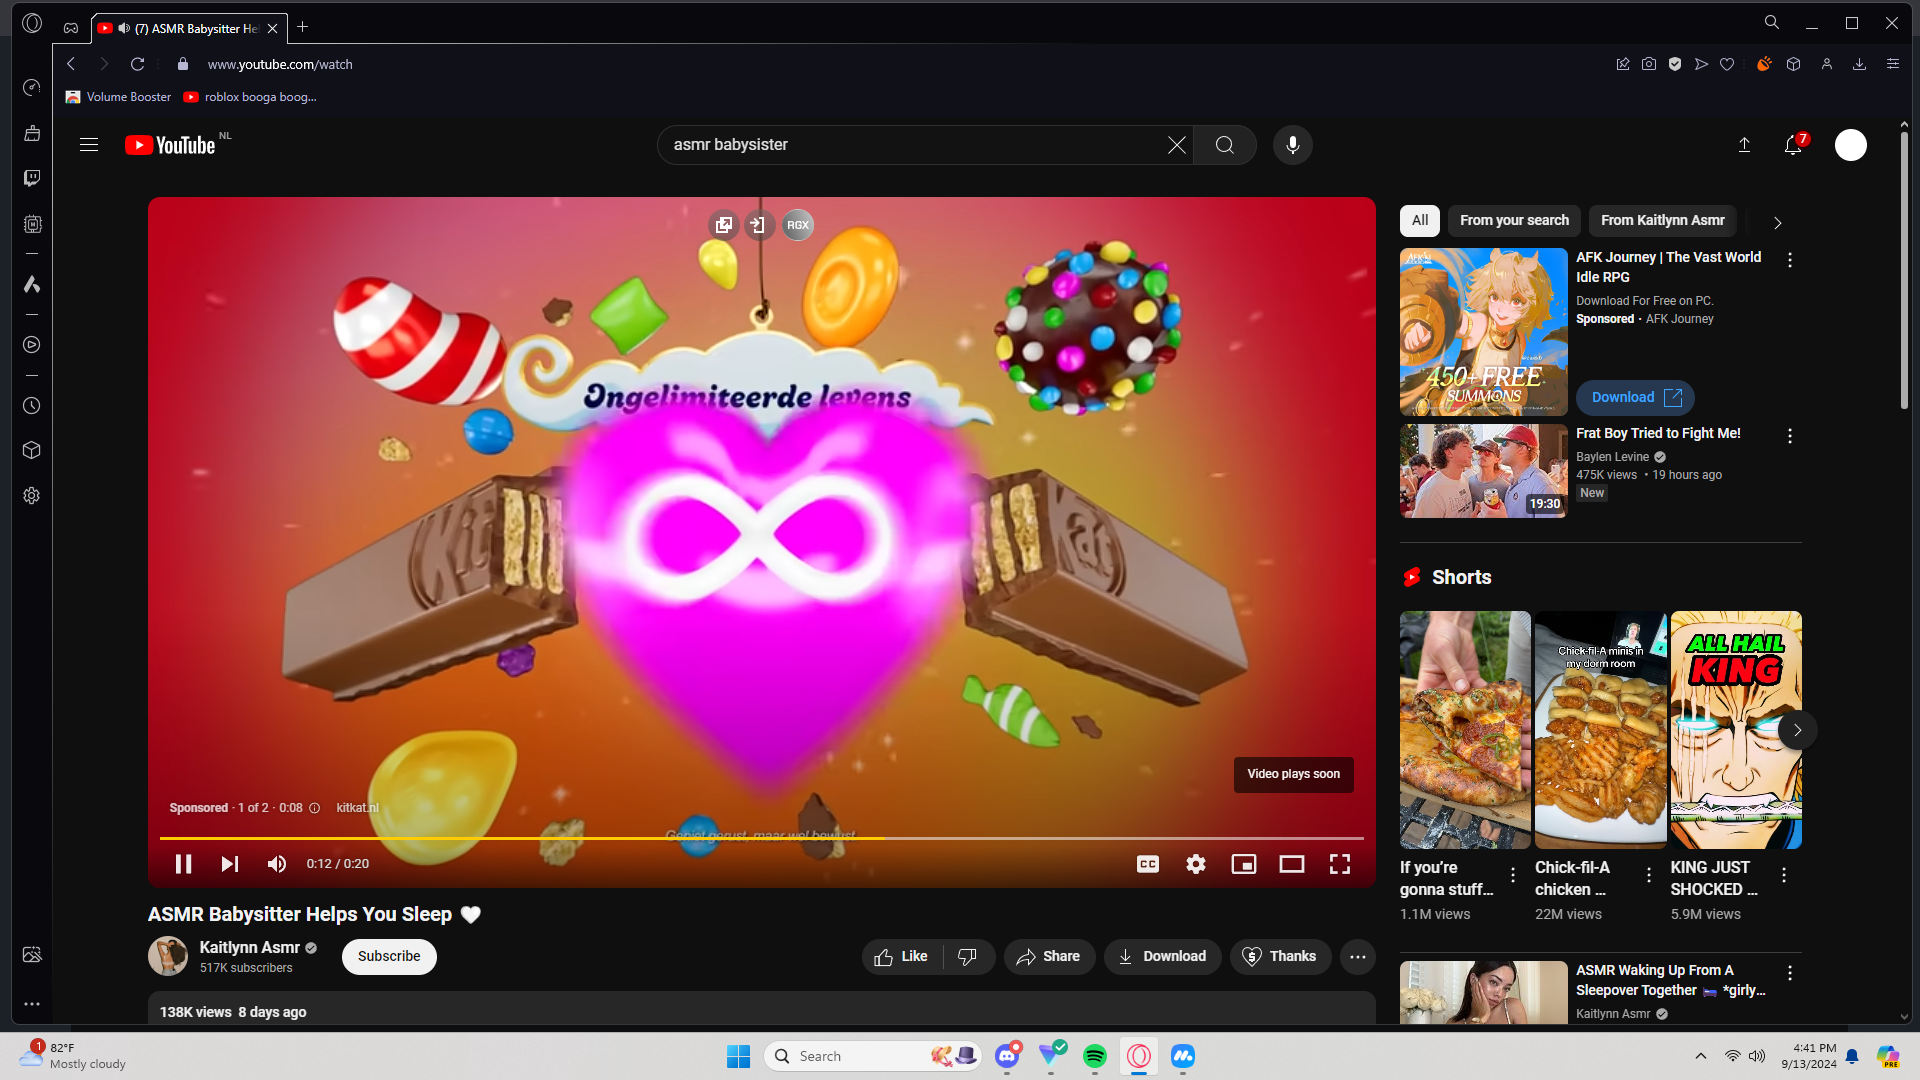Open Frat Boy Tried to Fight Me video
1920x1080 pixels.
click(x=1484, y=471)
